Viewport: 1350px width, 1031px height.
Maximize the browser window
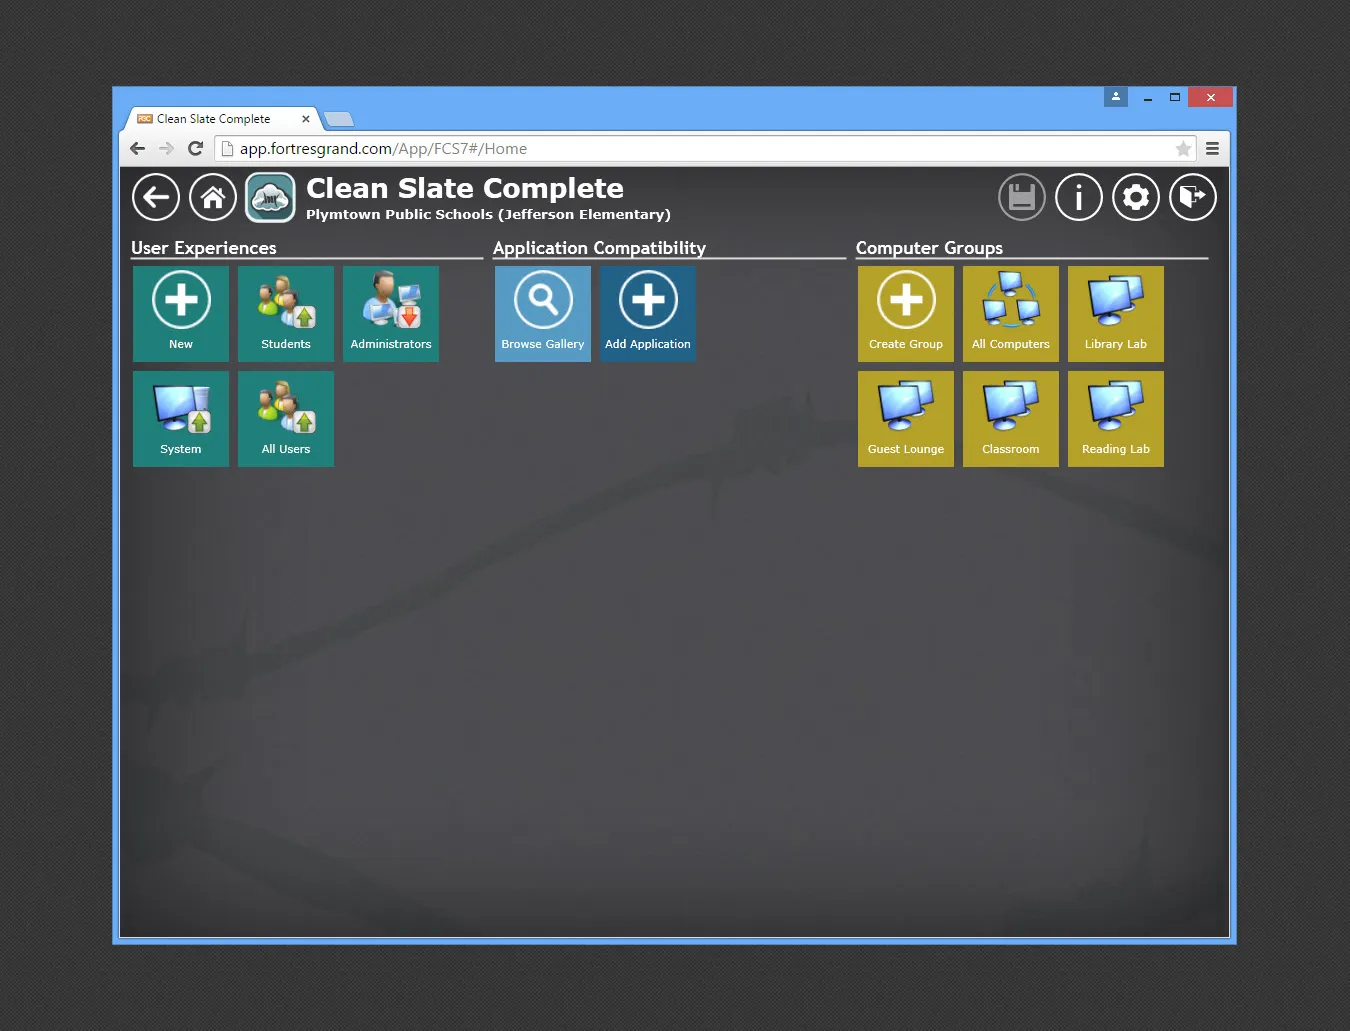coord(1175,98)
